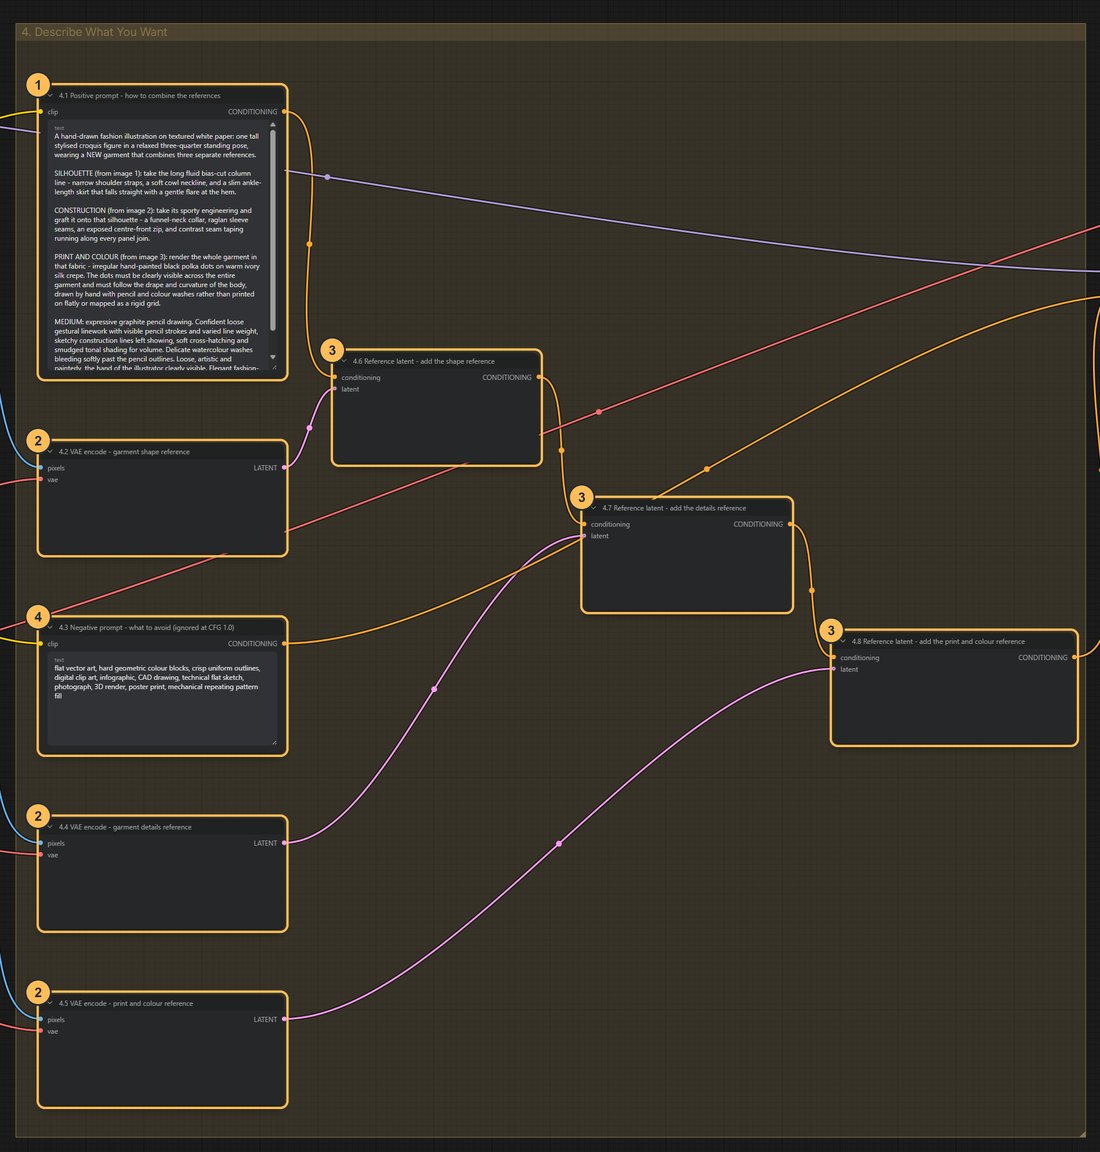Collapse the 4.3 Negative prompt node

click(51, 627)
